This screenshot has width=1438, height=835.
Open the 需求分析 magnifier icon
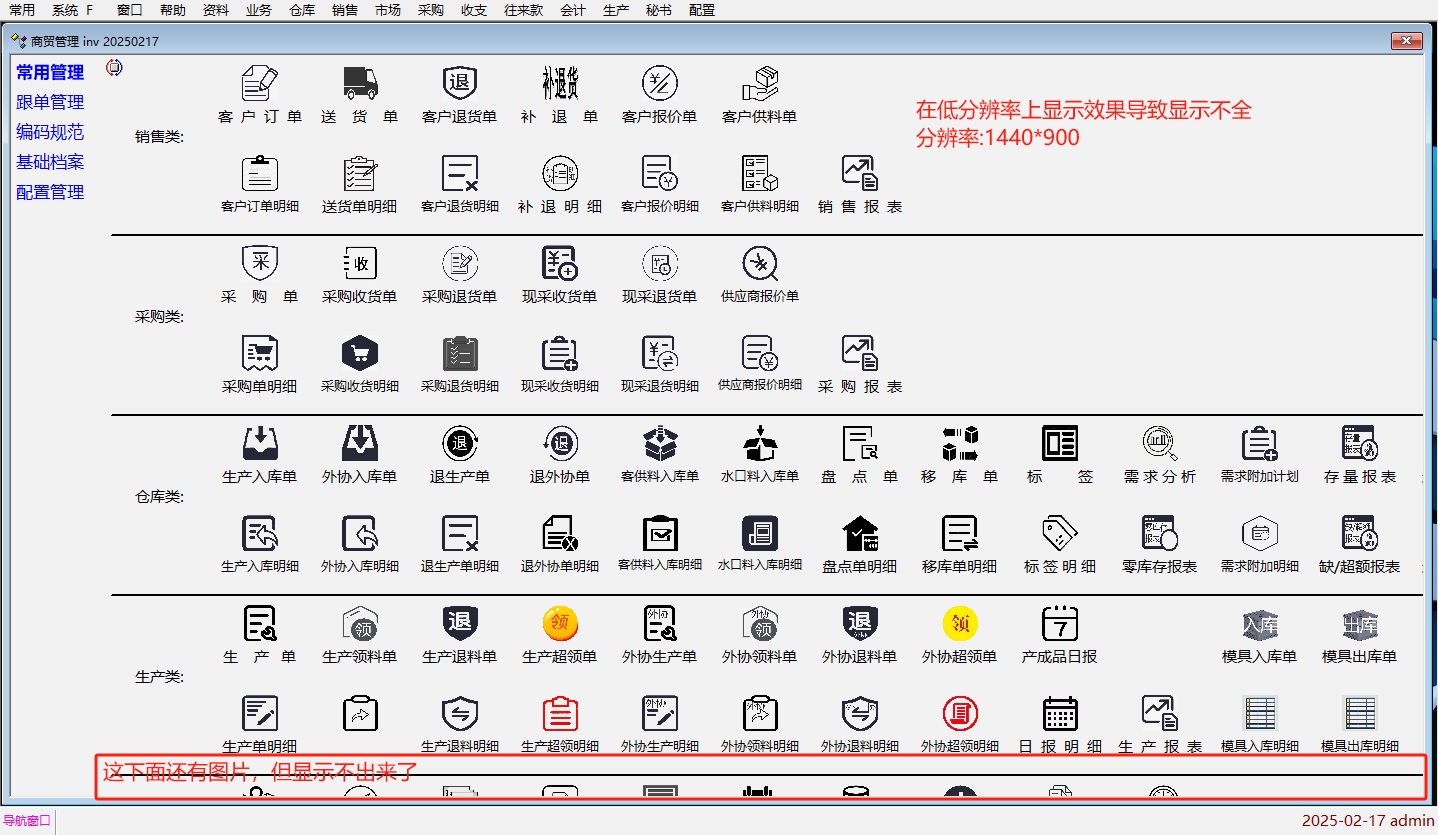coord(1160,444)
